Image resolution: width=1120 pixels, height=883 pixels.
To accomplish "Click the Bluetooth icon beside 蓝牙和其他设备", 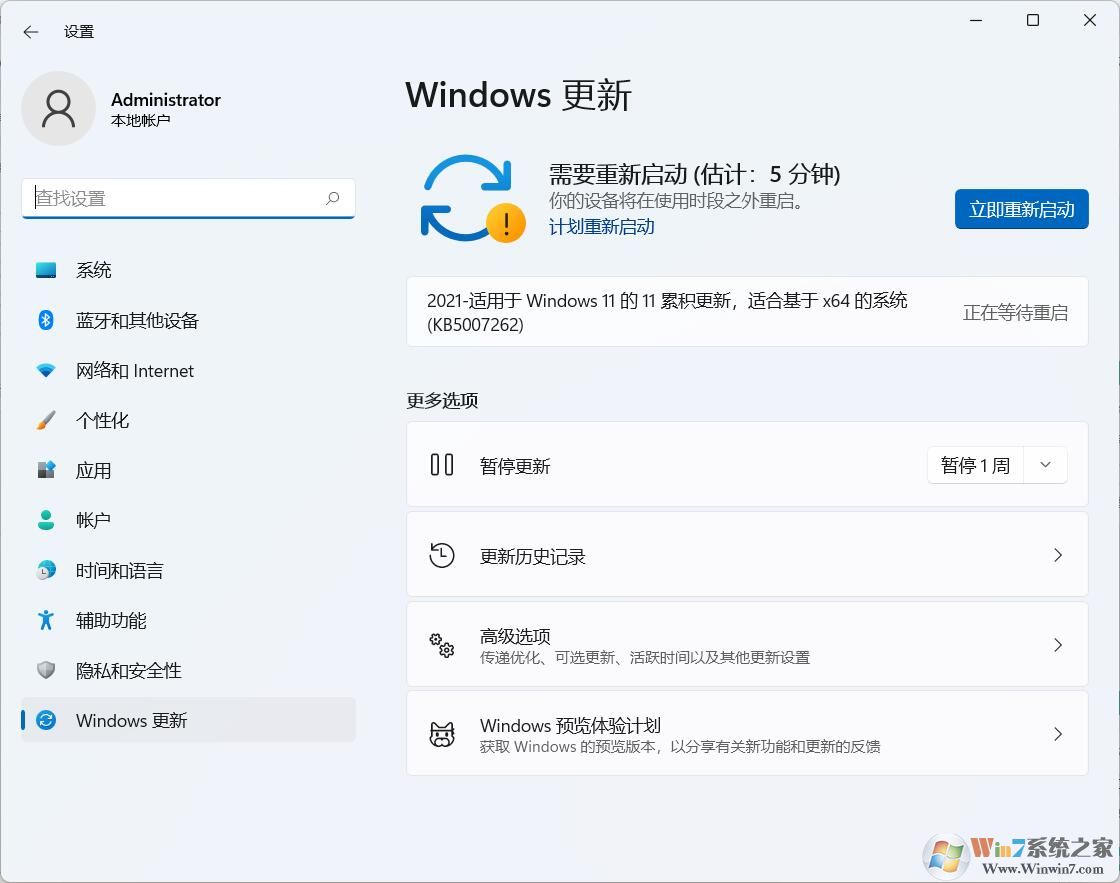I will pyautogui.click(x=46, y=320).
